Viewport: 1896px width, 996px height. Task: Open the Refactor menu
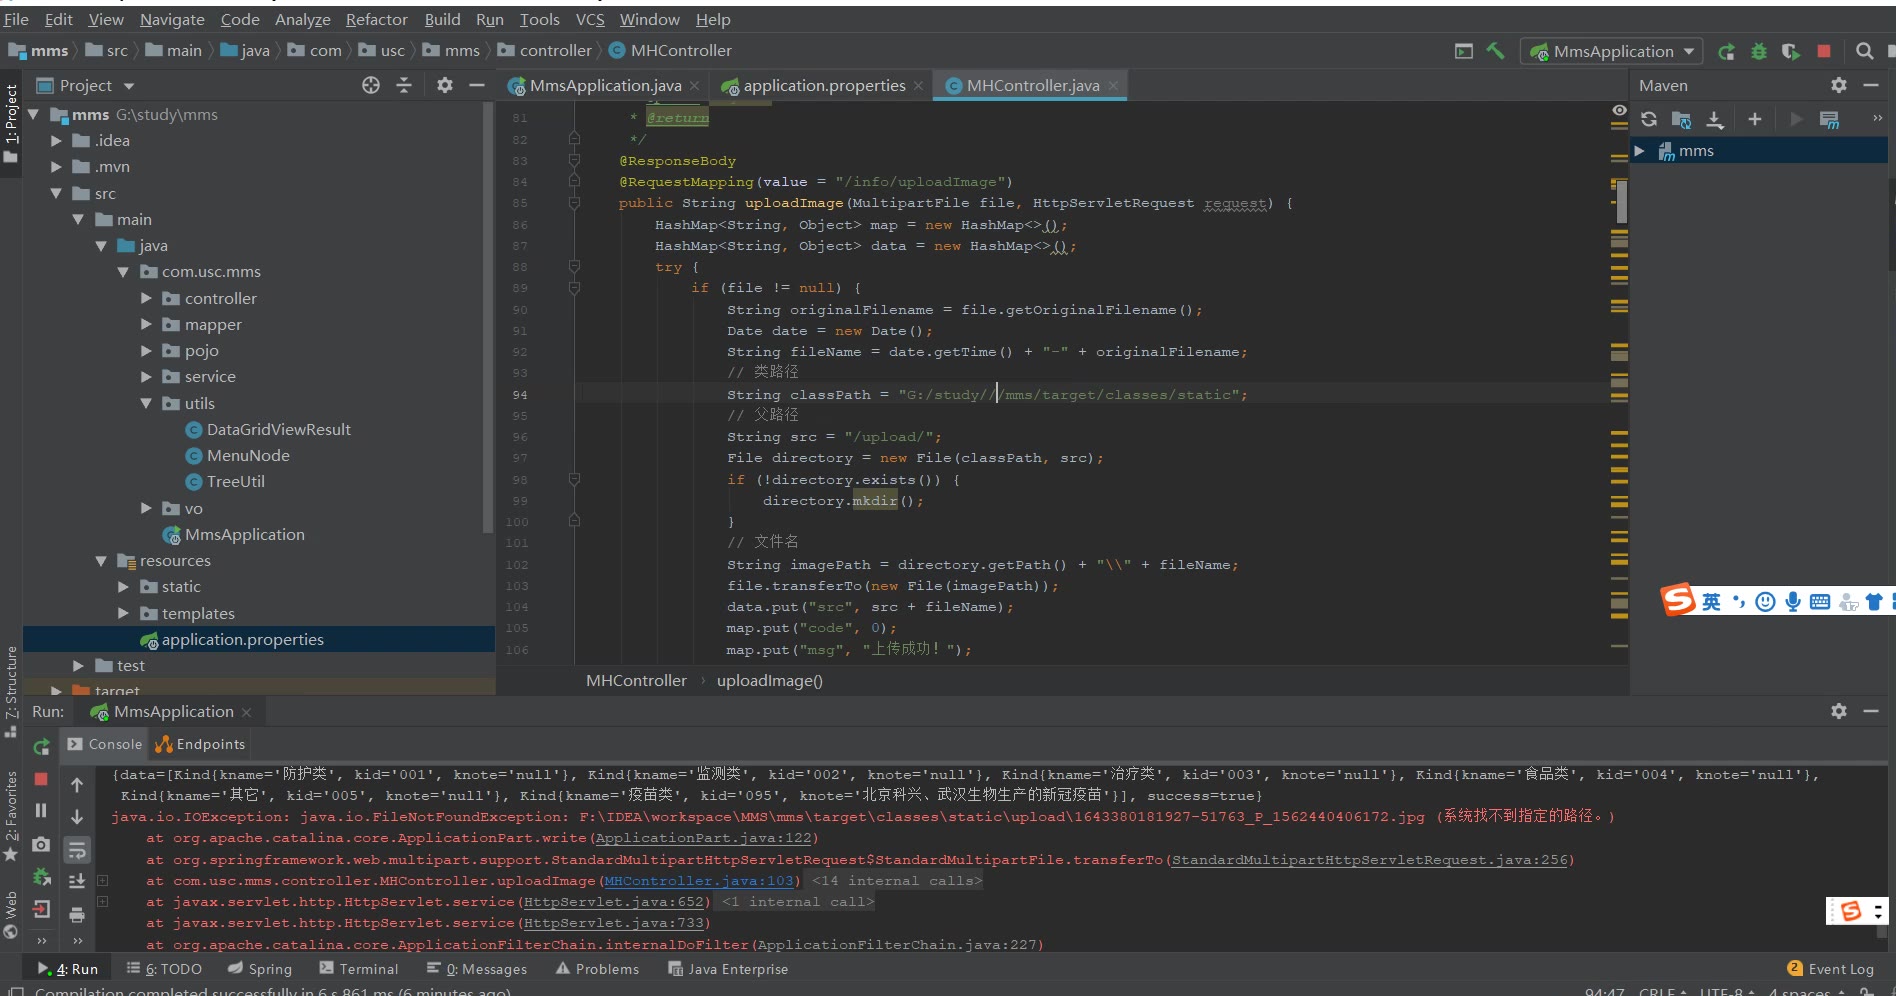pyautogui.click(x=376, y=19)
